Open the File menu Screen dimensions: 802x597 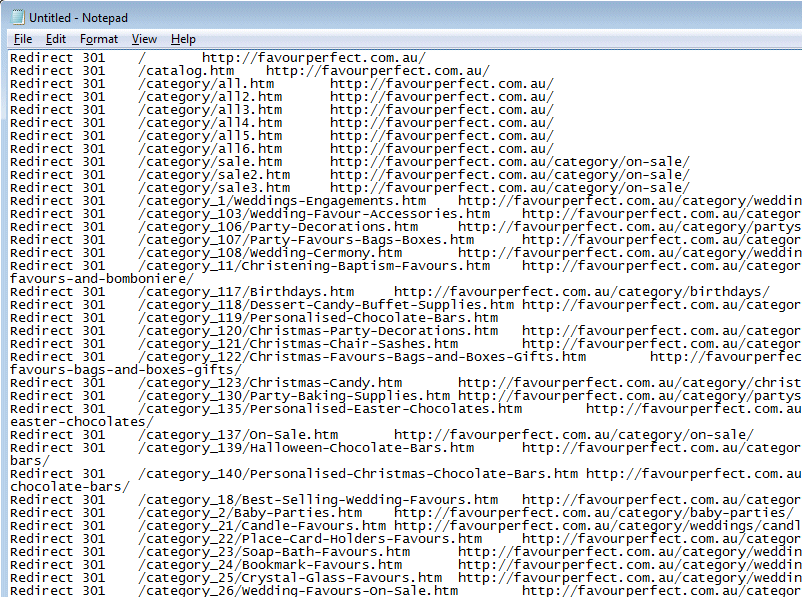click(23, 39)
